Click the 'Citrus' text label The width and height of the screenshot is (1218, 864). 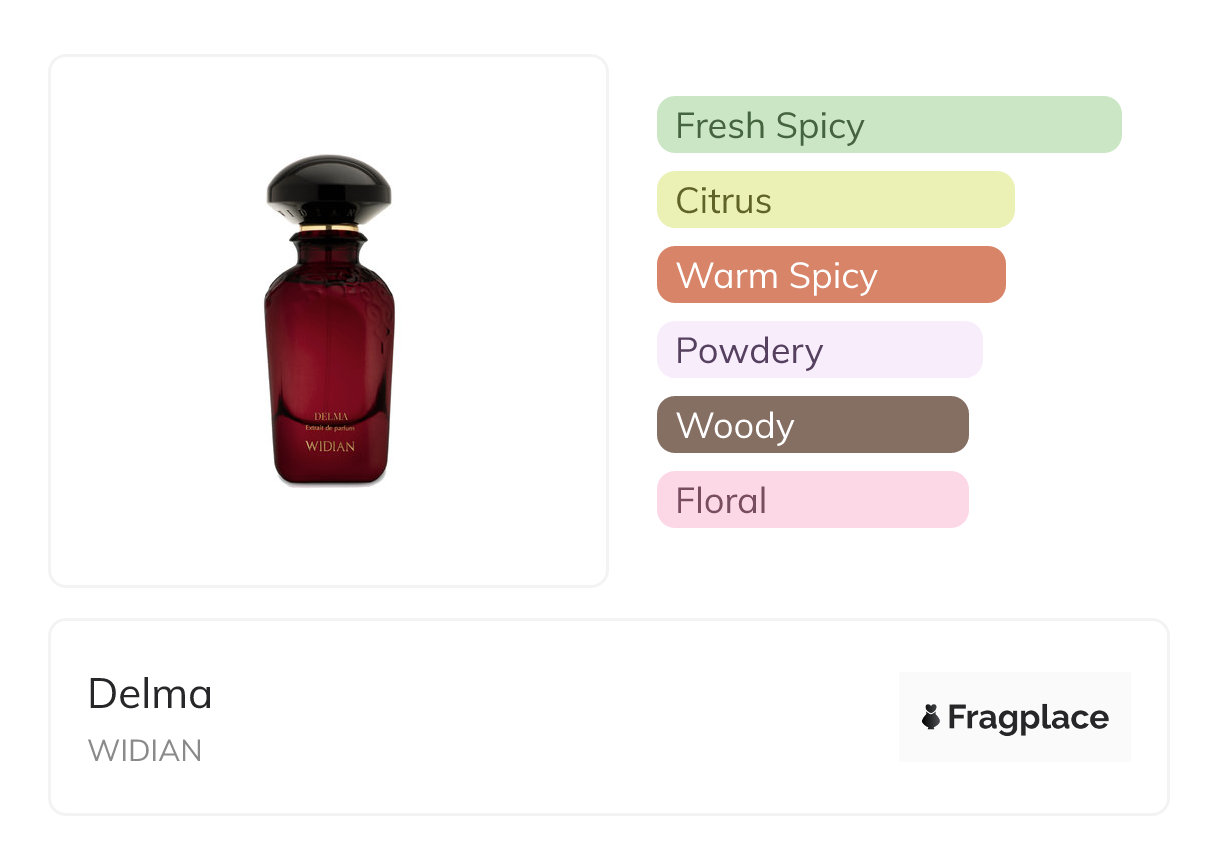point(723,201)
